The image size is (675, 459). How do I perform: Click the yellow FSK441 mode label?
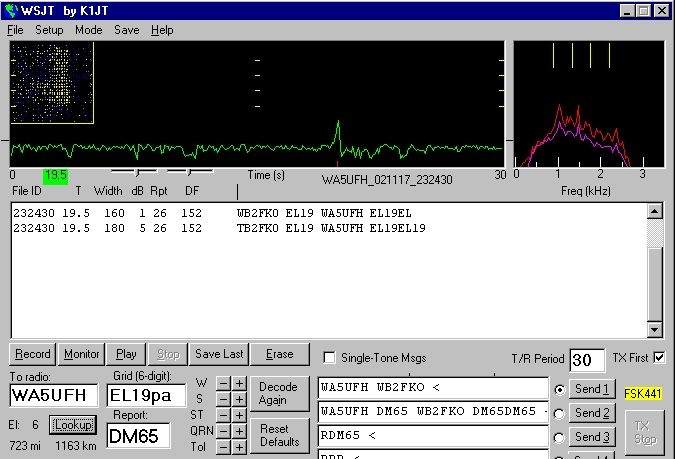[643, 394]
